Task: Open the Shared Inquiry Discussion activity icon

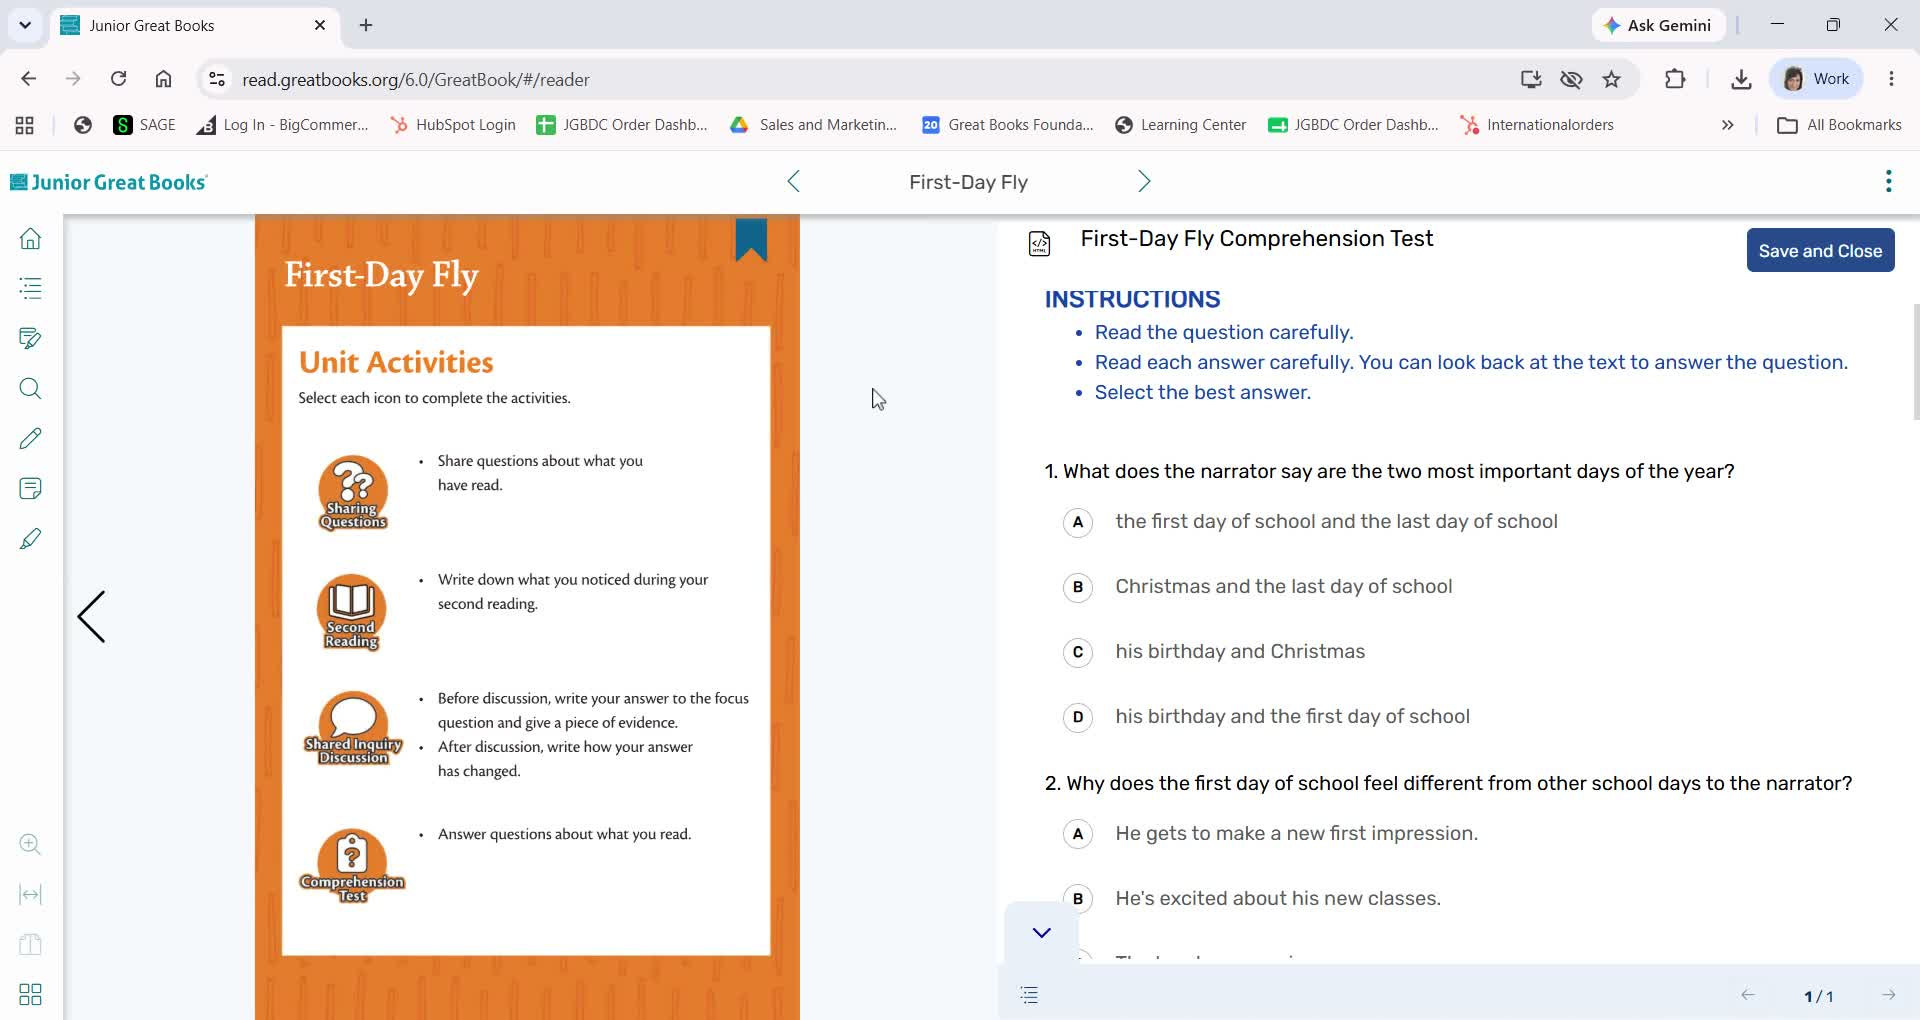Action: [353, 728]
